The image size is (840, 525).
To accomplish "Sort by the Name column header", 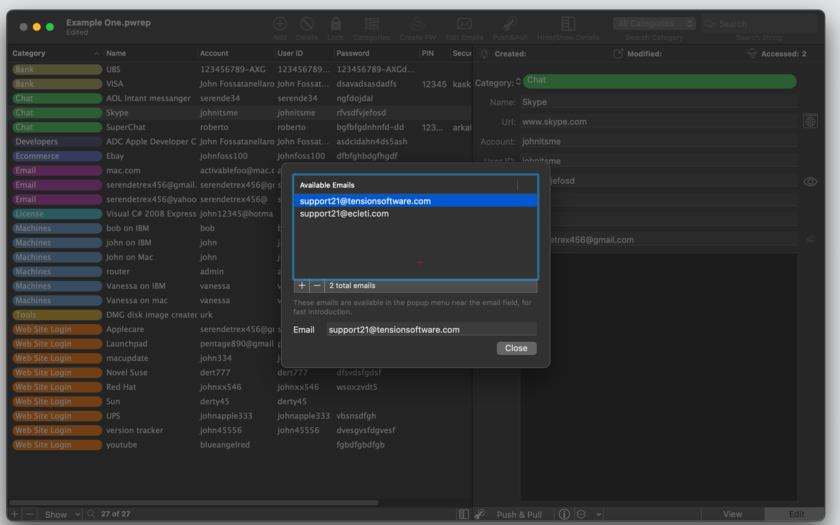I will [x=150, y=53].
